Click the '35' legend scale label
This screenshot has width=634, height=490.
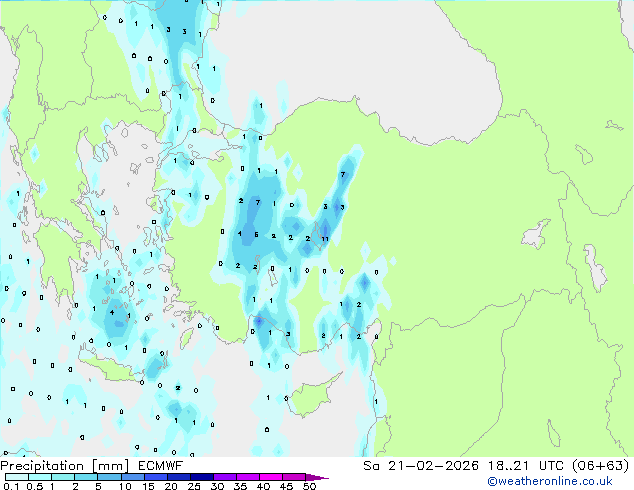(241, 486)
